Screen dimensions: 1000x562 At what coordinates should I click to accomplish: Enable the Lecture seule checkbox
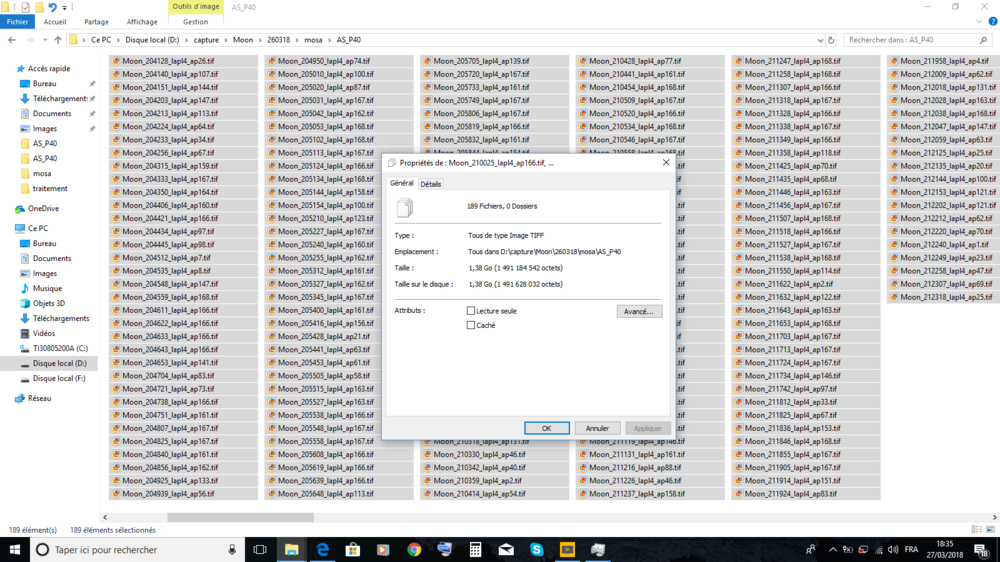pyautogui.click(x=471, y=311)
